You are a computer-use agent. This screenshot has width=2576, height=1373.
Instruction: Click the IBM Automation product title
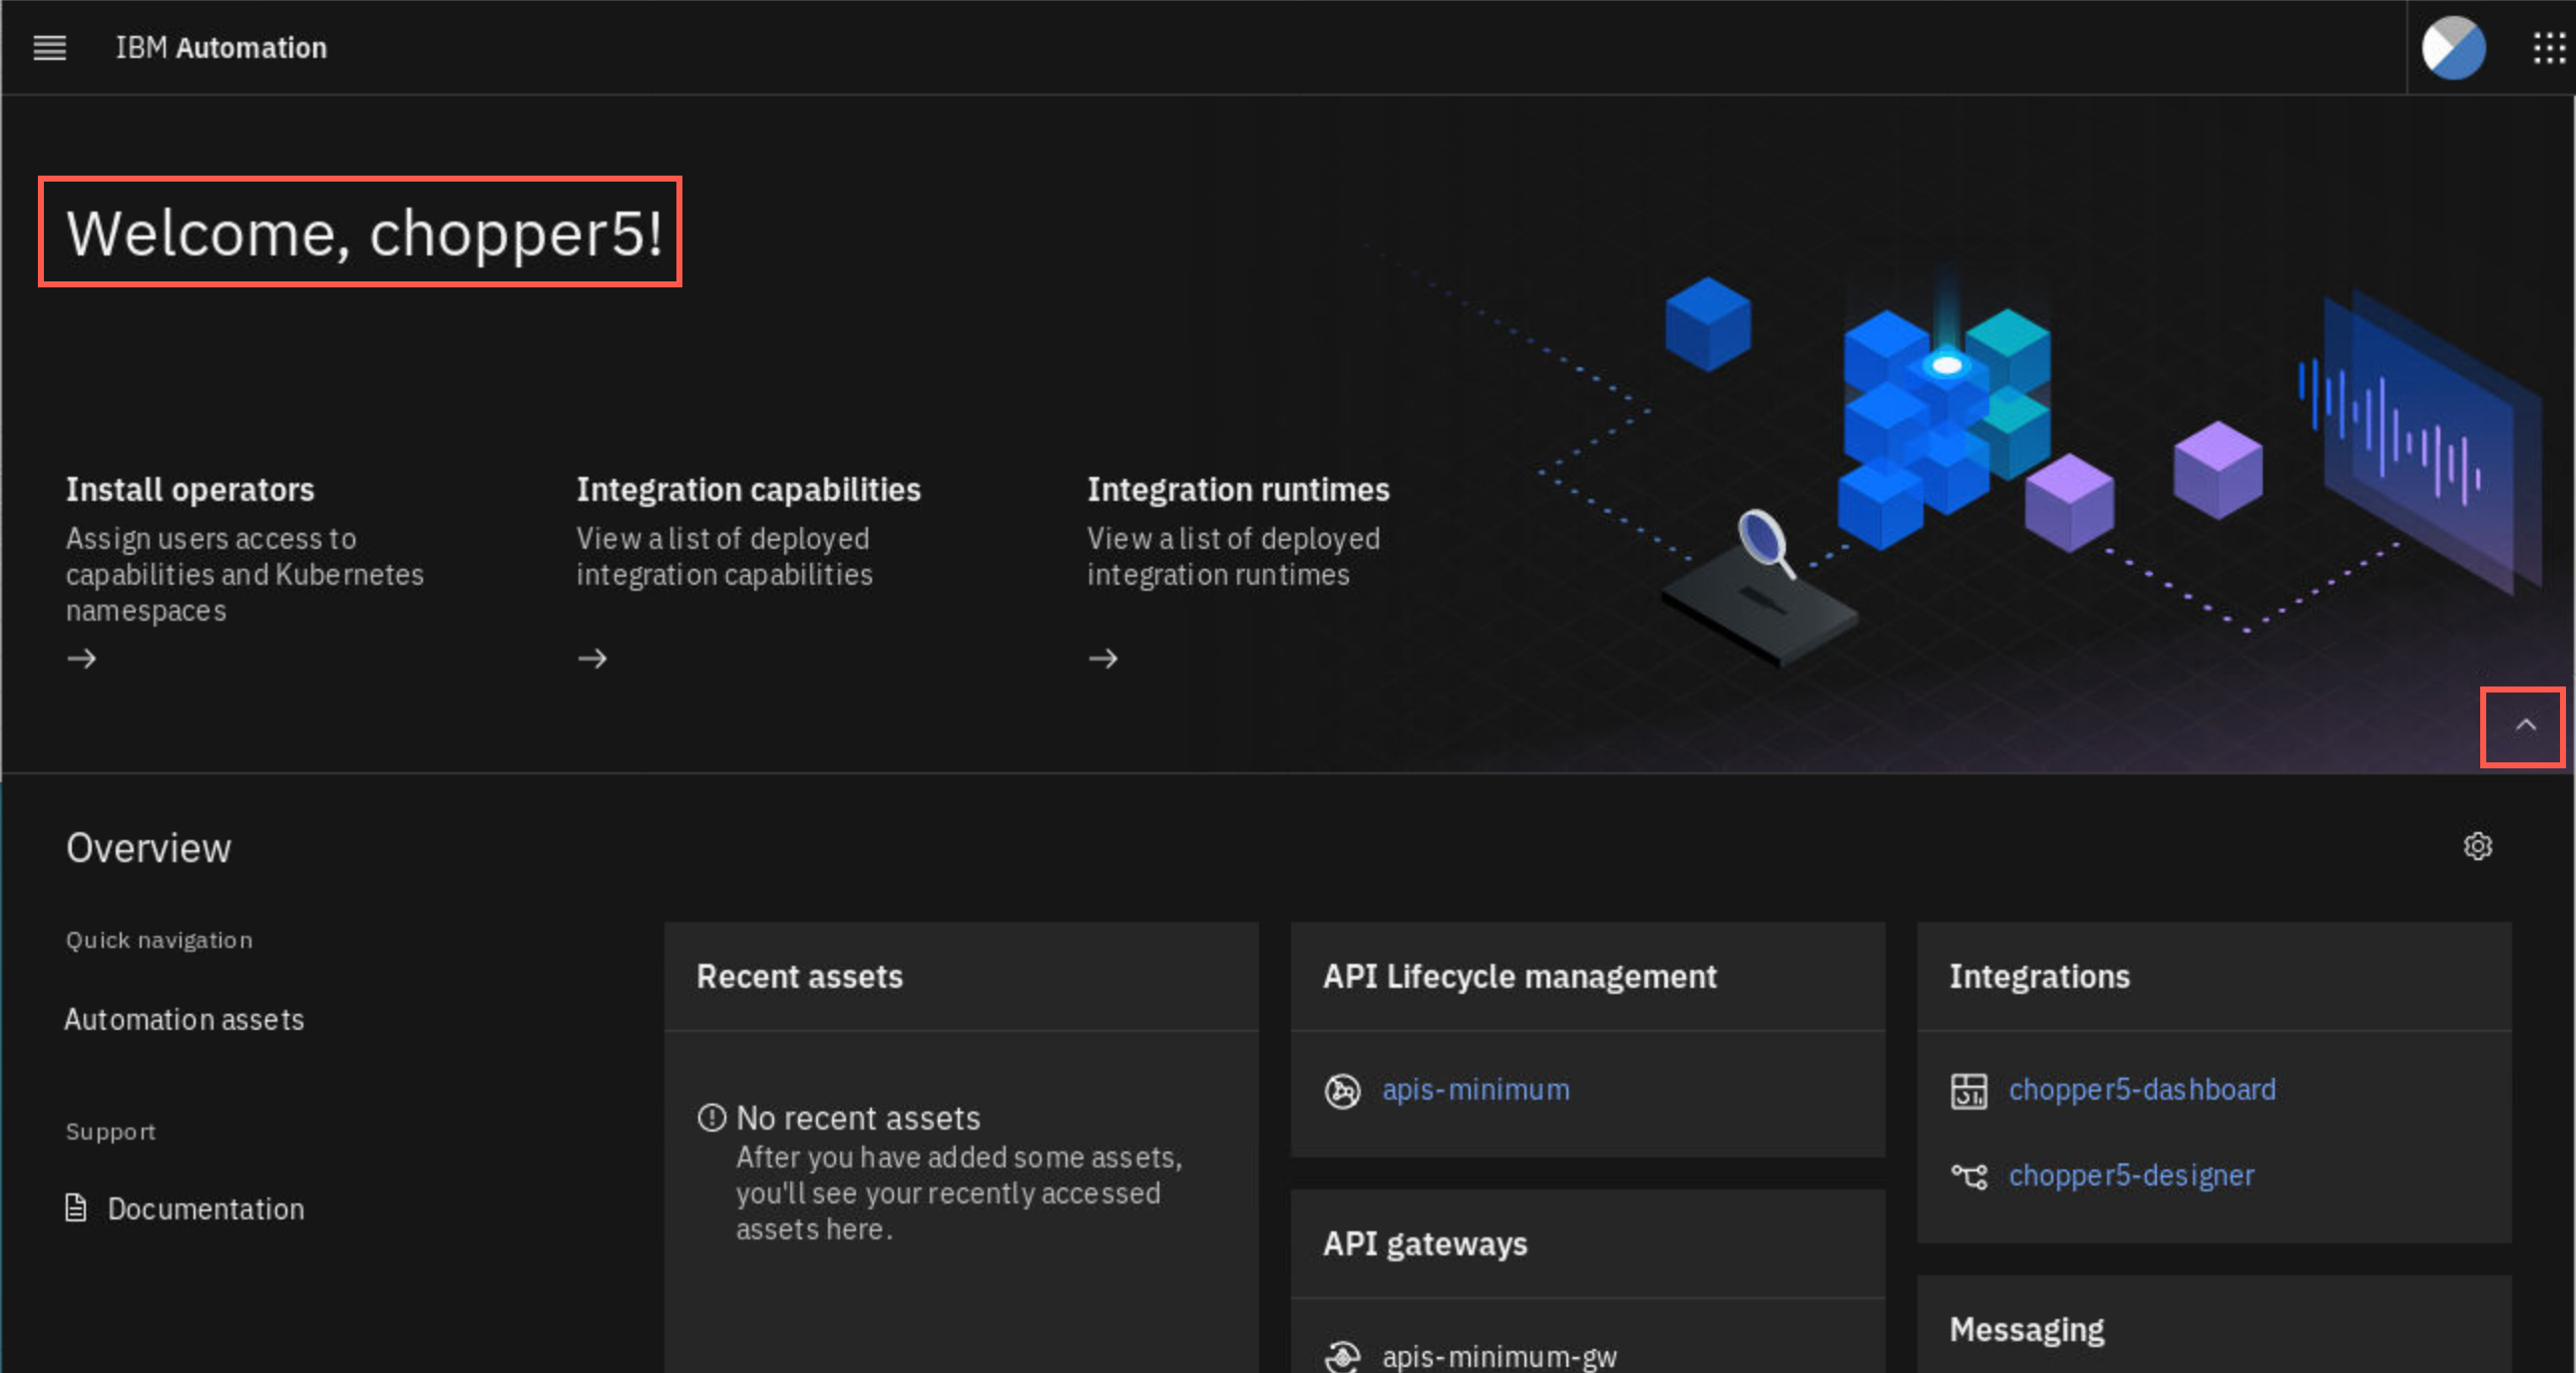point(221,47)
